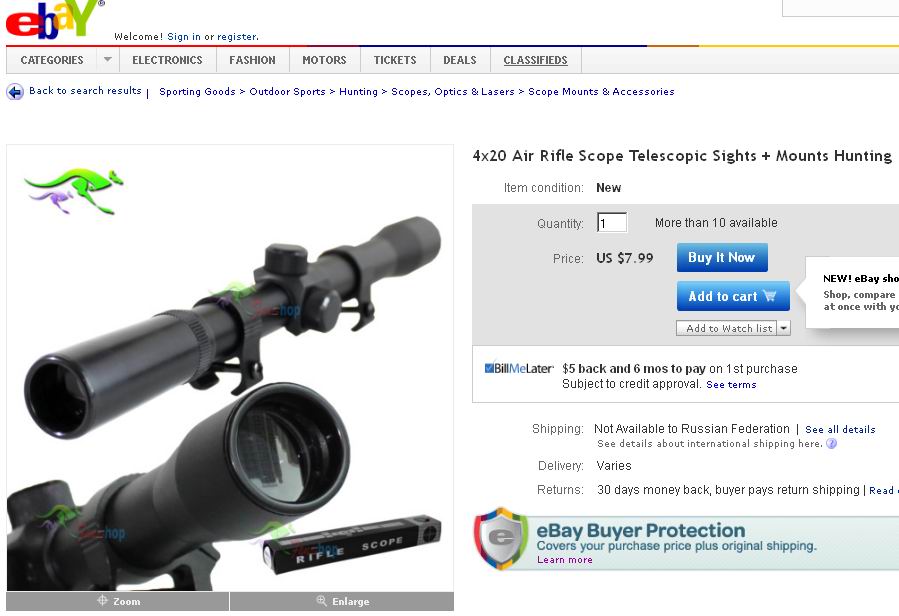Click the eBay Buyer Protection shield icon

coord(501,538)
